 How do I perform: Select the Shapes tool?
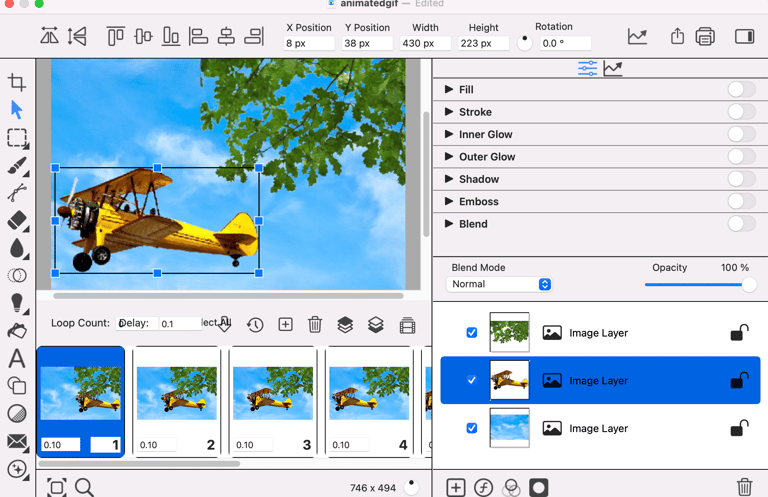pyautogui.click(x=17, y=386)
